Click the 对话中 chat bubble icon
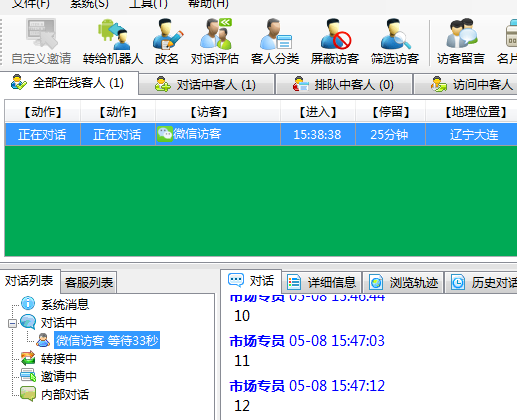517x420 pixels. (x=28, y=322)
